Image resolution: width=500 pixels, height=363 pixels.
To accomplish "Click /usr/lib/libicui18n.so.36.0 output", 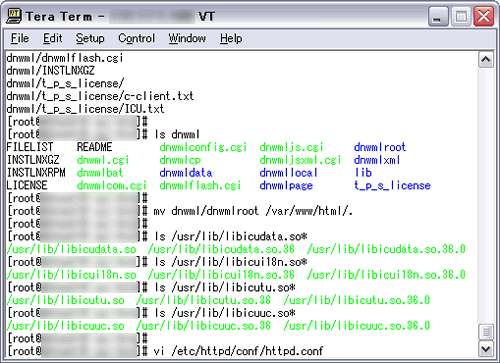I will pos(386,275).
